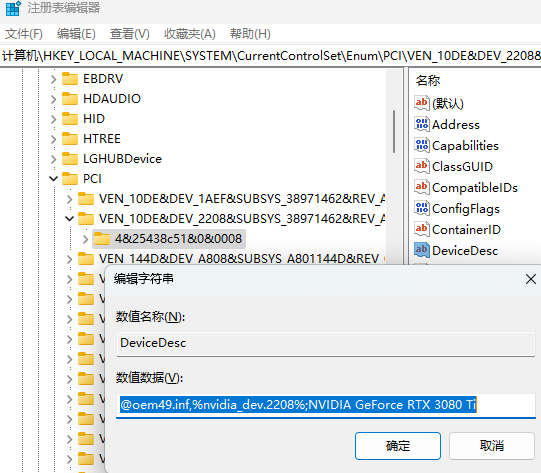Click the 数值数据 value data field

326,405
